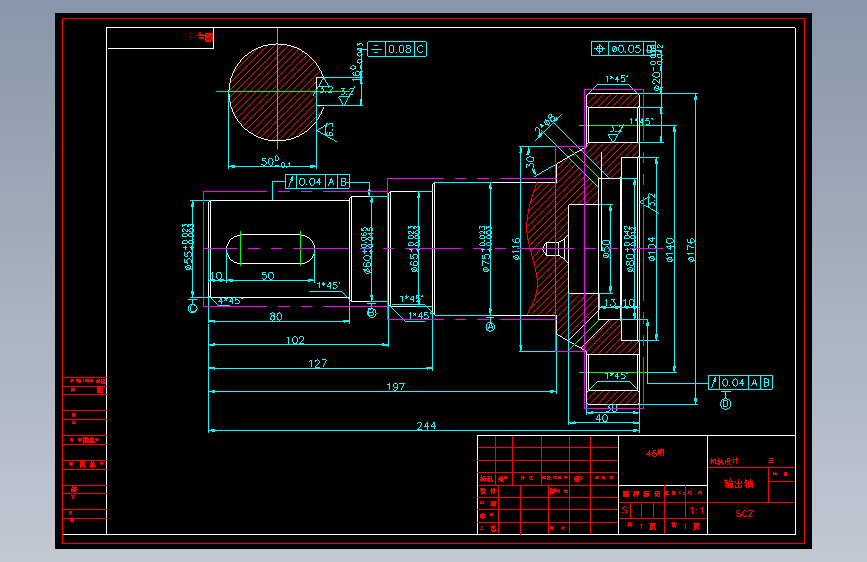Image resolution: width=867 pixels, height=562 pixels.
Task: Click the datum B circle below the shaft
Action: pos(372,313)
